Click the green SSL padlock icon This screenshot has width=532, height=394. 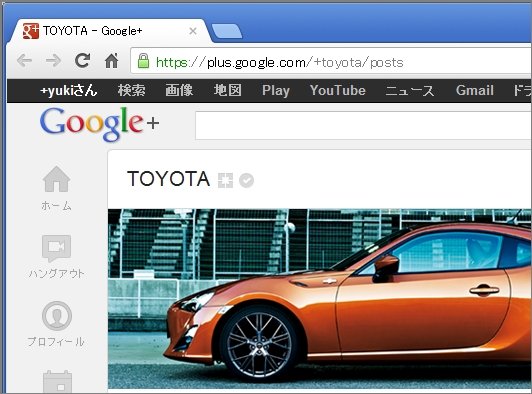(x=143, y=61)
